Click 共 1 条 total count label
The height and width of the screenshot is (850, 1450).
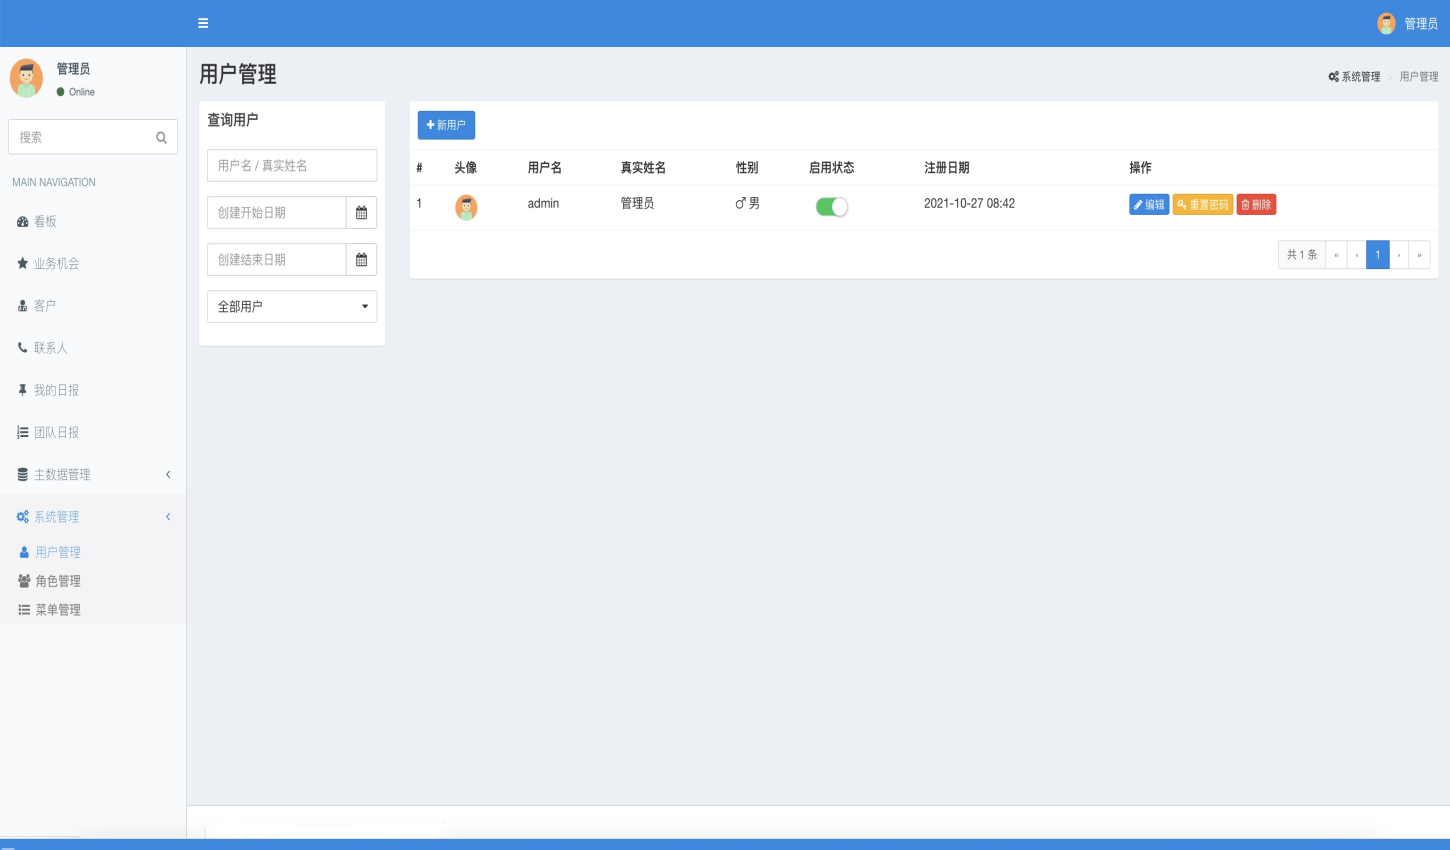1302,255
